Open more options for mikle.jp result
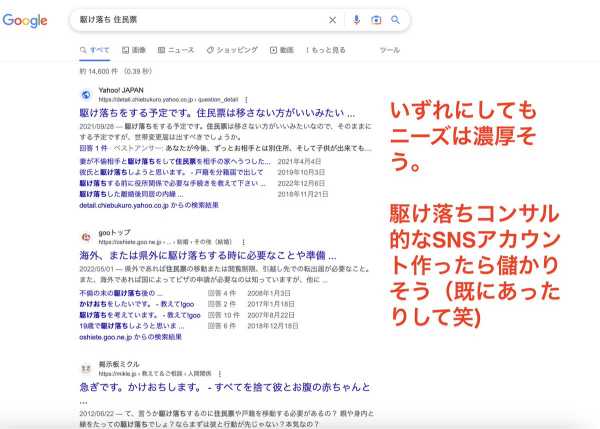 click(x=220, y=373)
